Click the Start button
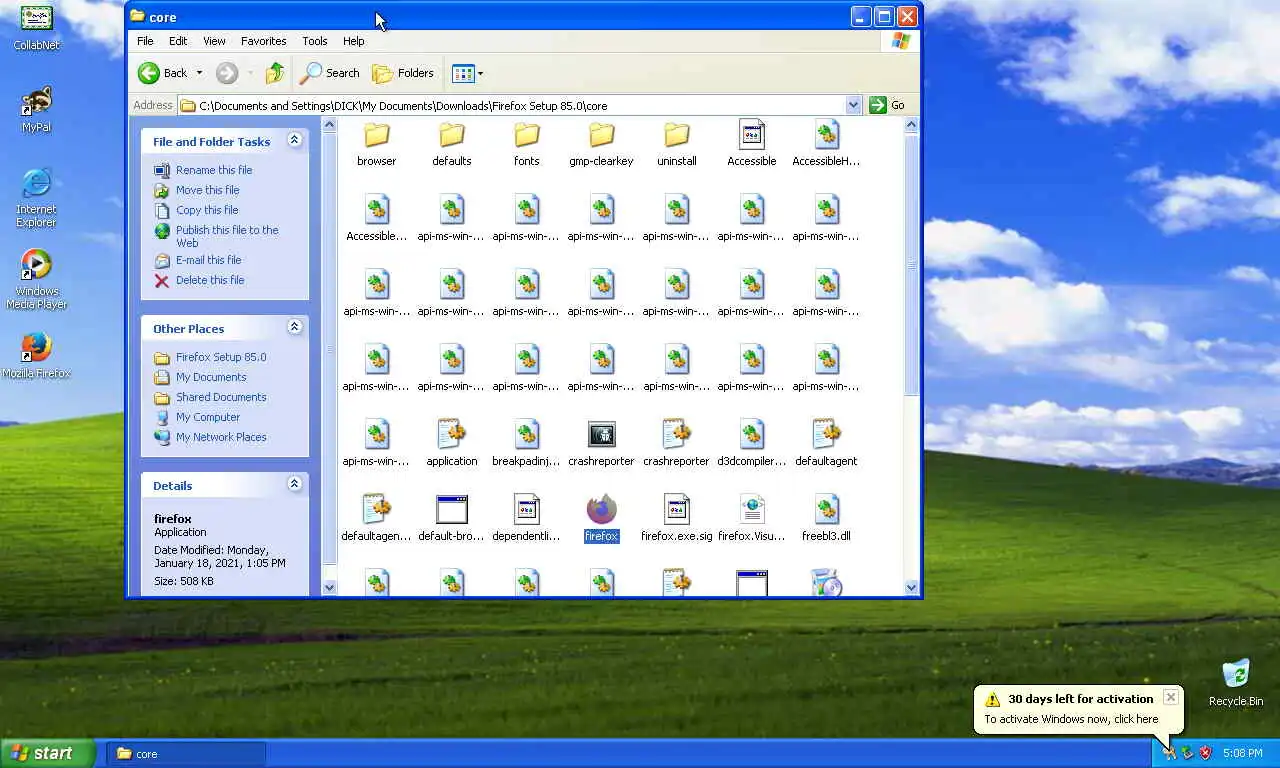The width and height of the screenshot is (1280, 768). pos(48,754)
